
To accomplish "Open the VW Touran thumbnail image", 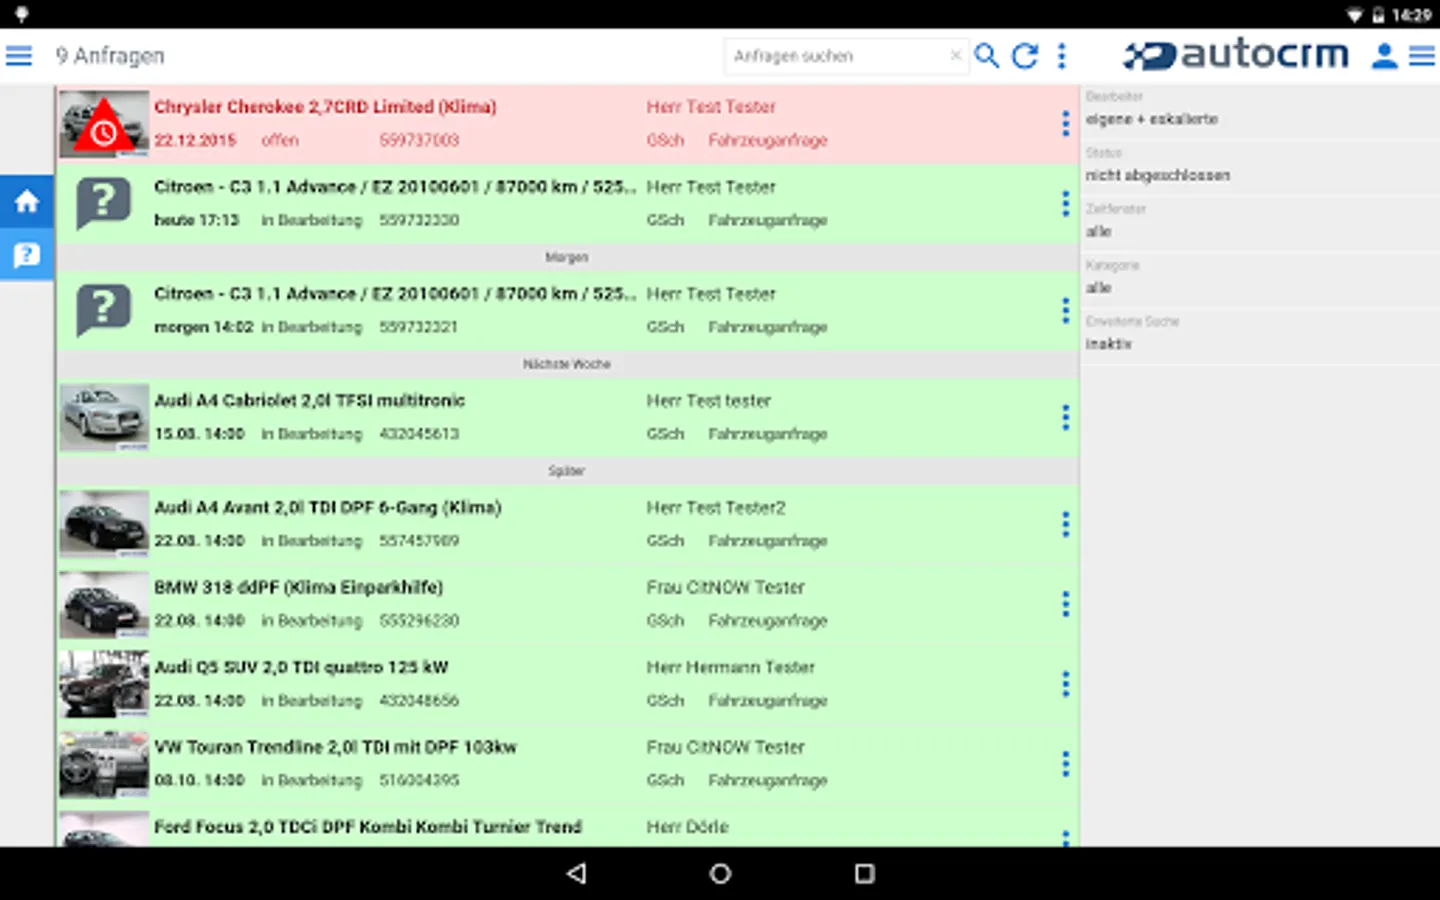I will click(104, 764).
